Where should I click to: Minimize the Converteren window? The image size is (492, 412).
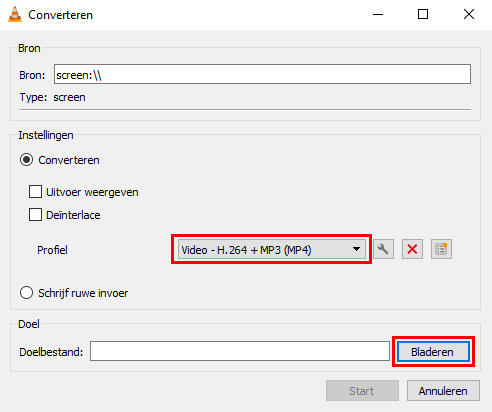pos(378,14)
